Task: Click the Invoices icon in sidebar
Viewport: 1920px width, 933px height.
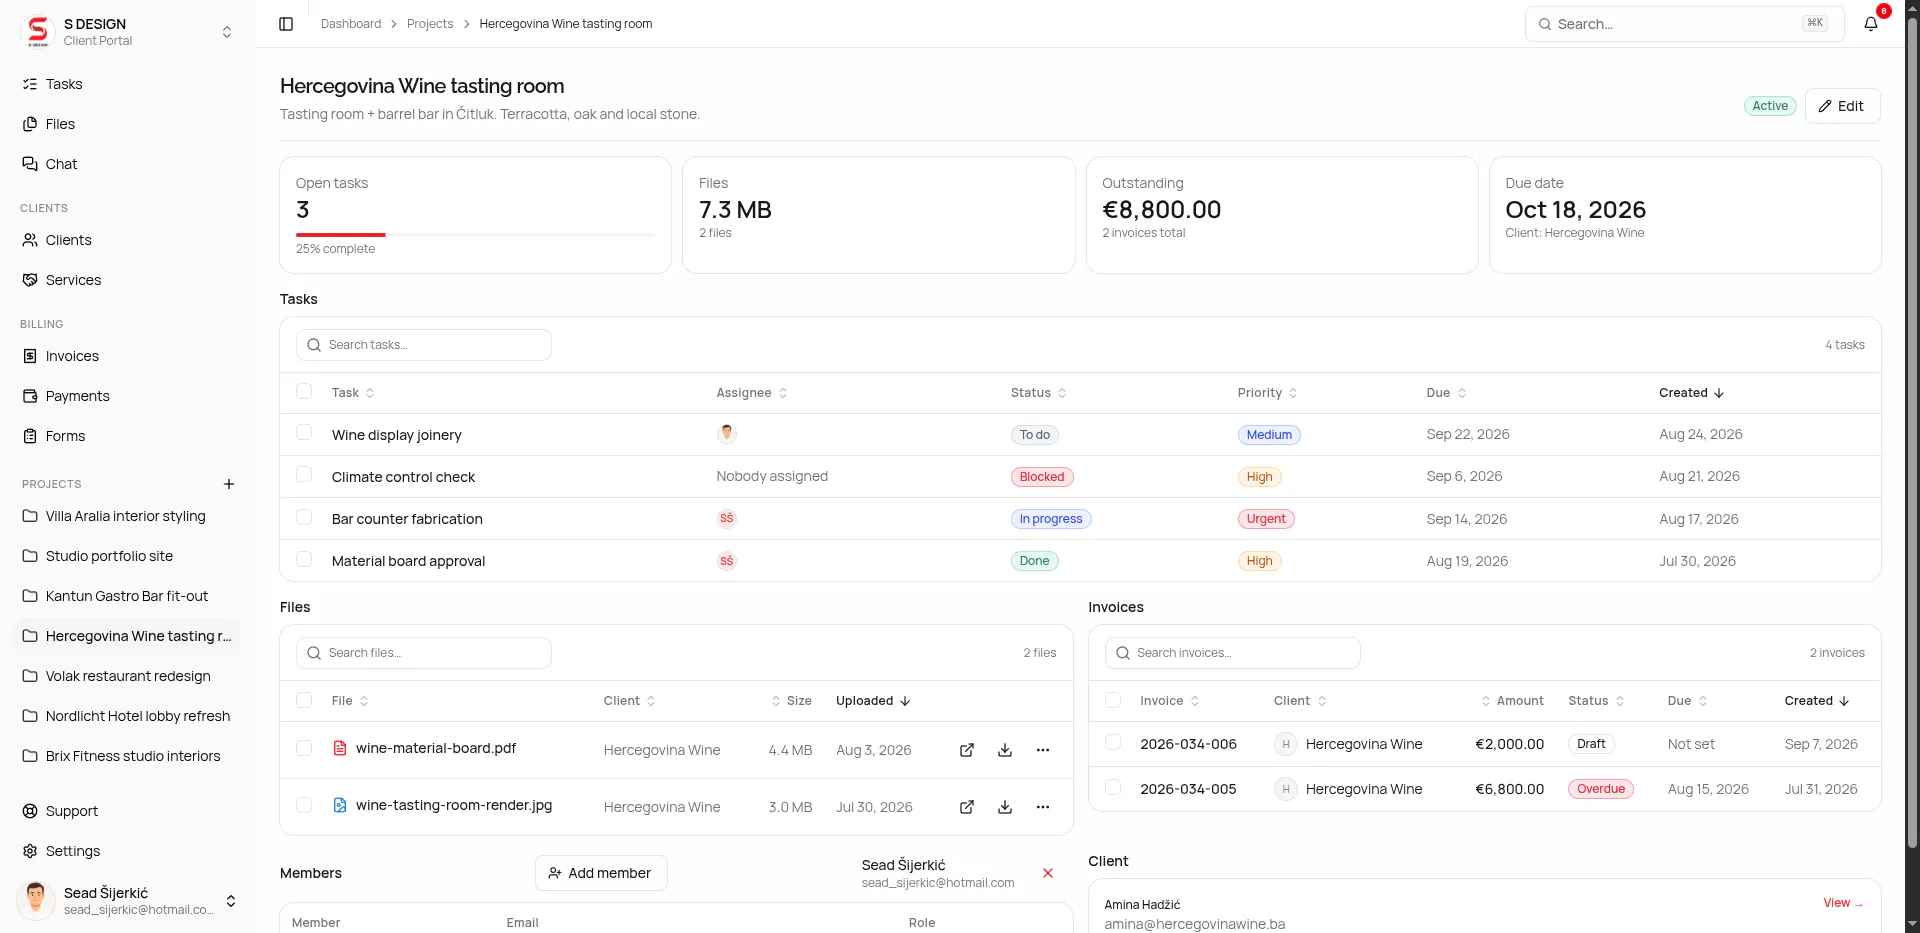Action: pos(30,356)
